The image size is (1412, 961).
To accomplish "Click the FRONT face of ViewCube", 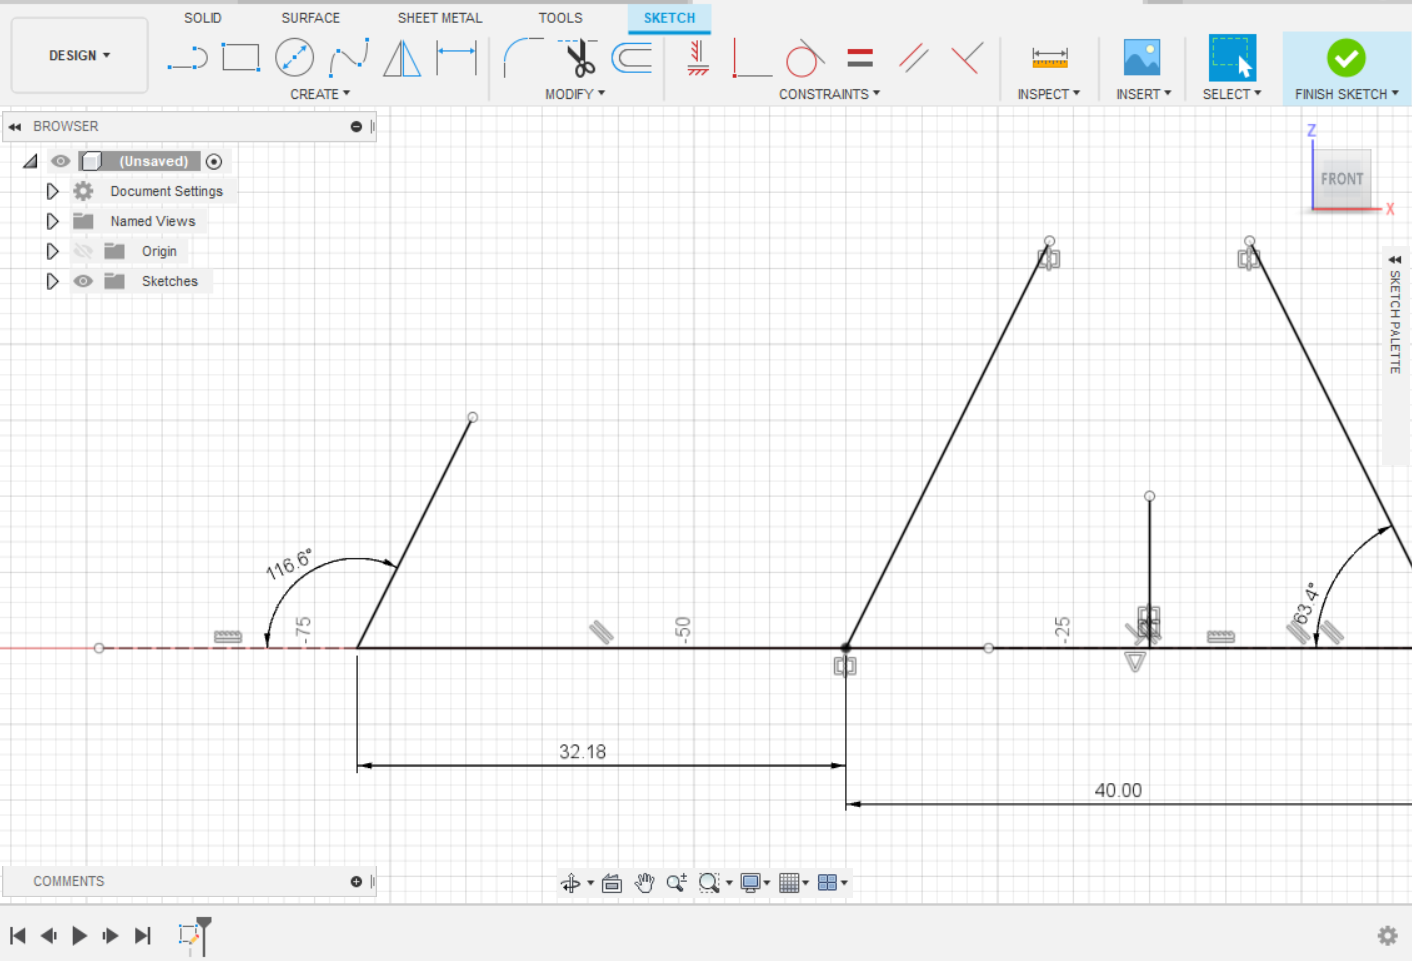I will [1341, 179].
